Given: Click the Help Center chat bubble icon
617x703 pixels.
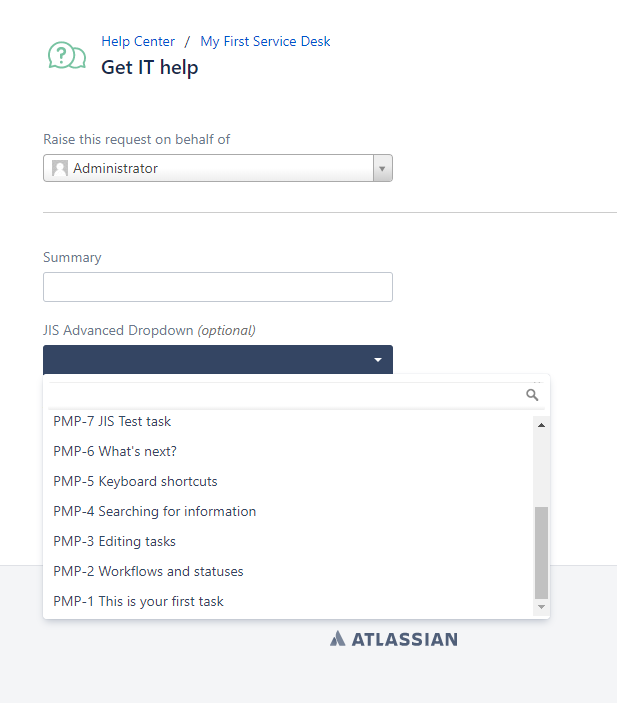Looking at the screenshot, I should pyautogui.click(x=67, y=56).
